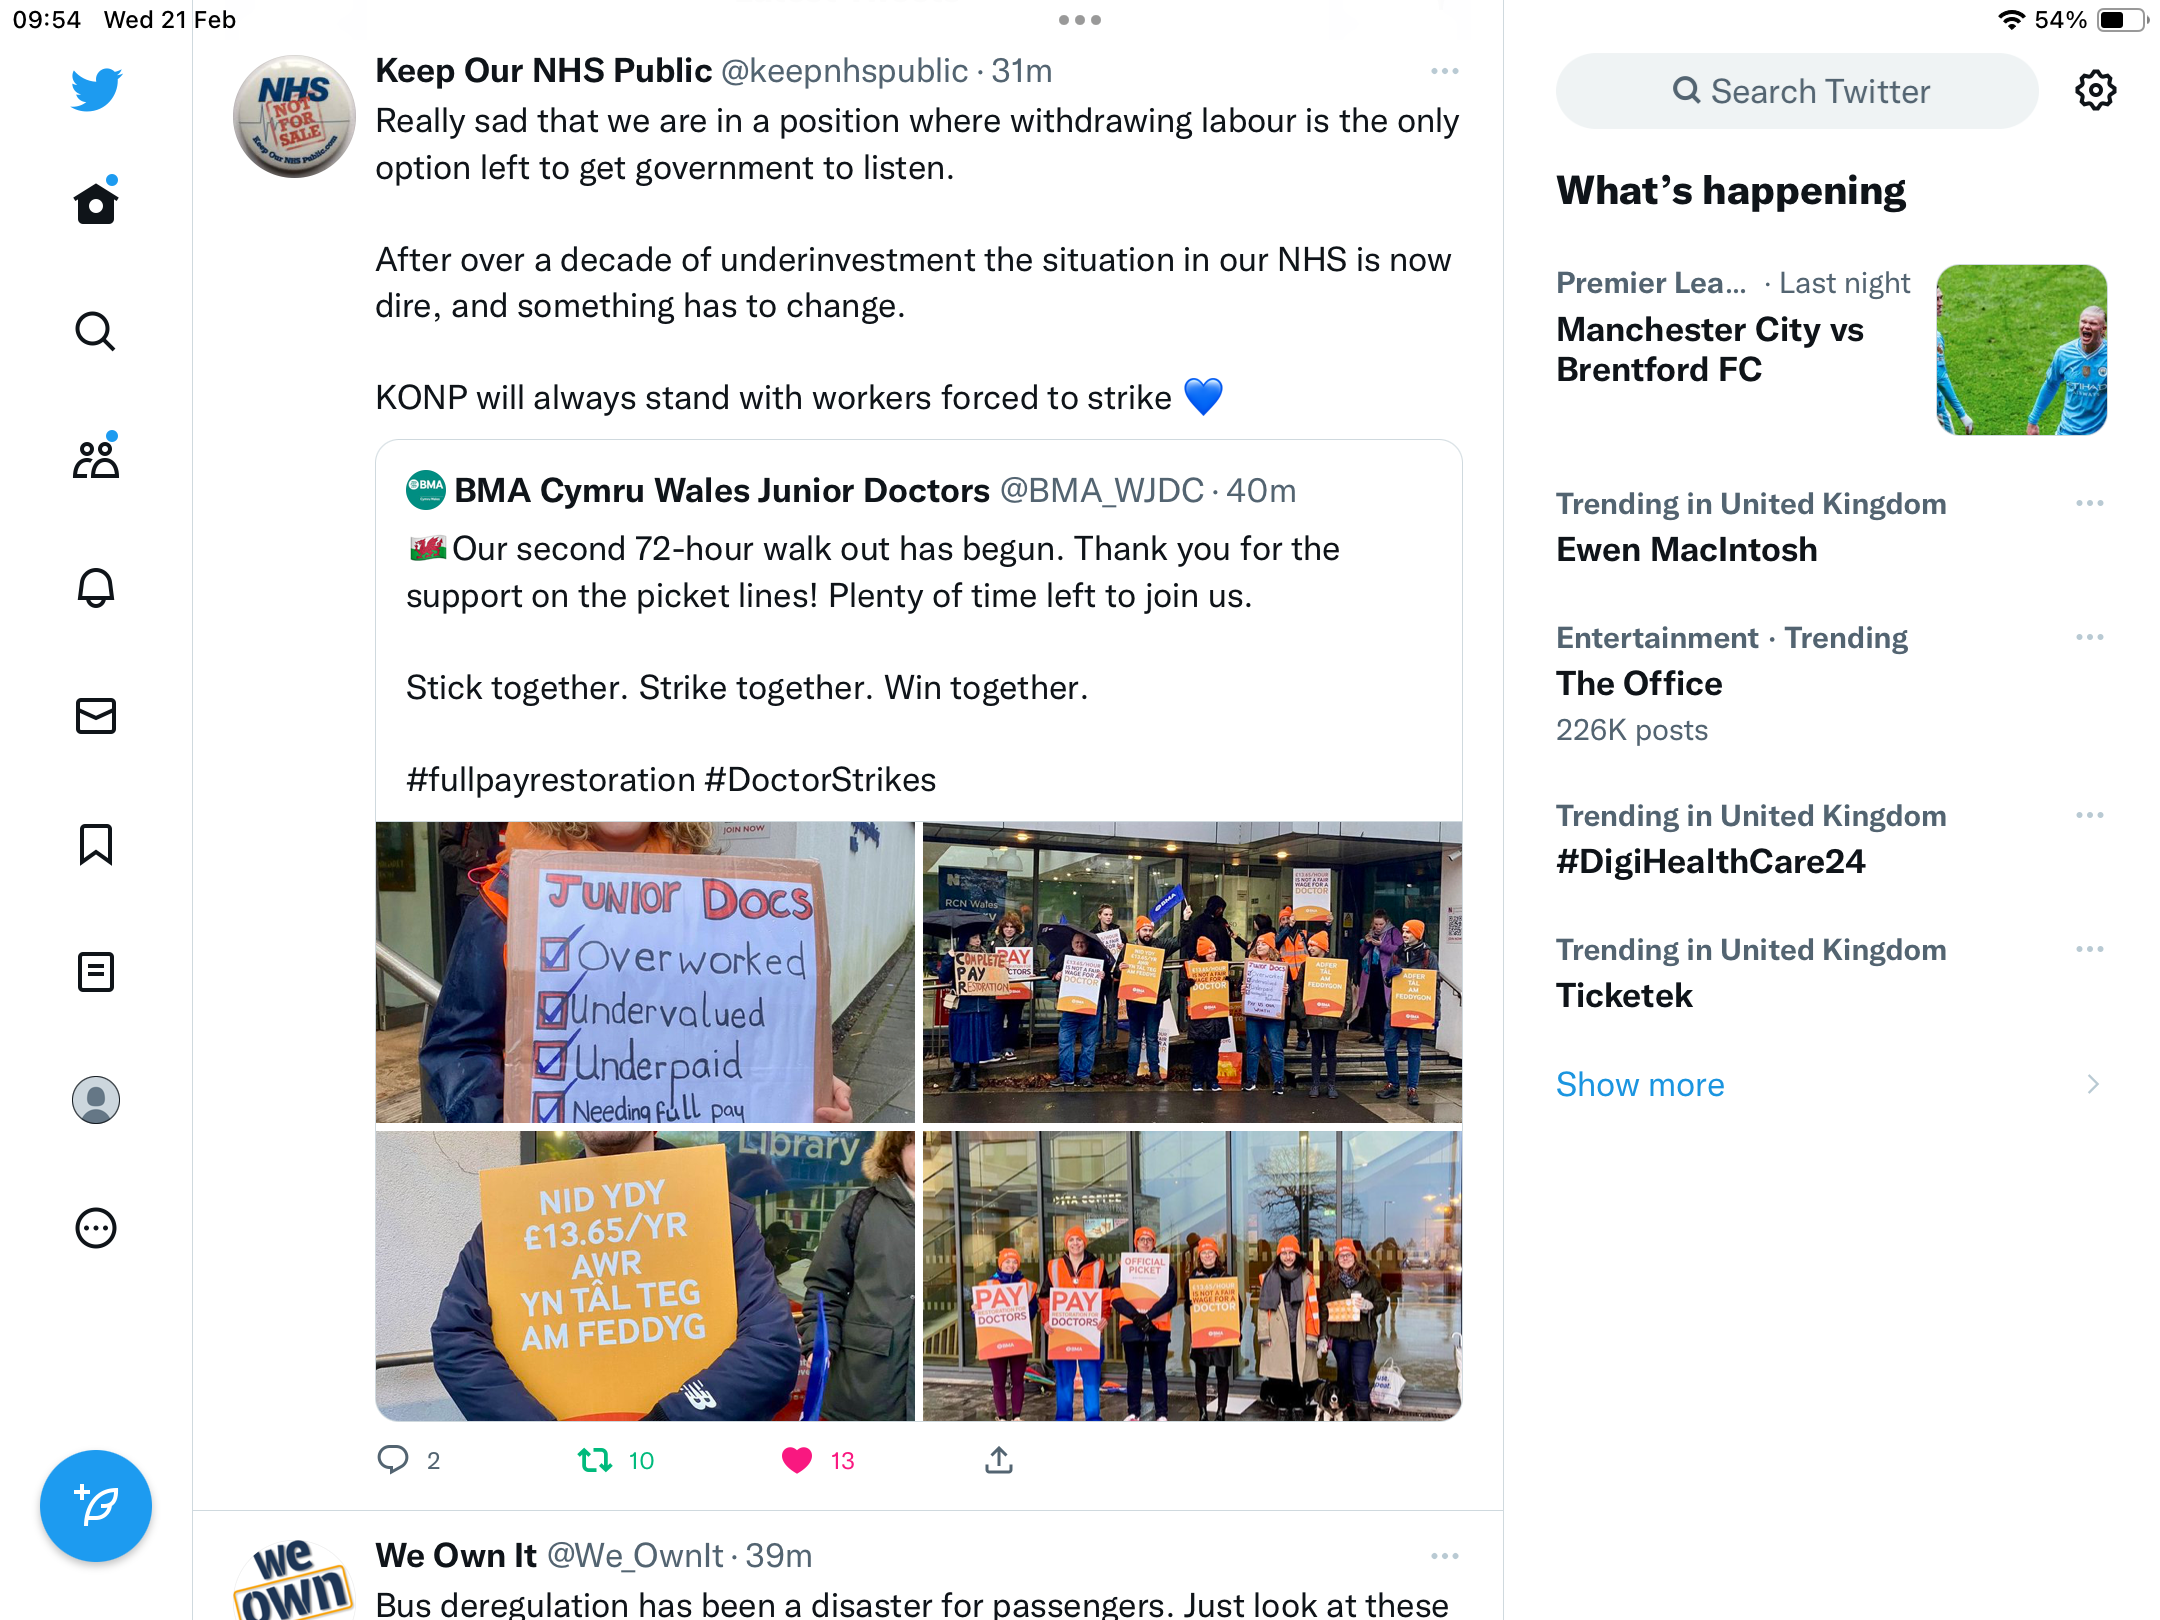The width and height of the screenshot is (2160, 1620).
Task: Open the More options circle icon in sidebar
Action: pos(96,1228)
